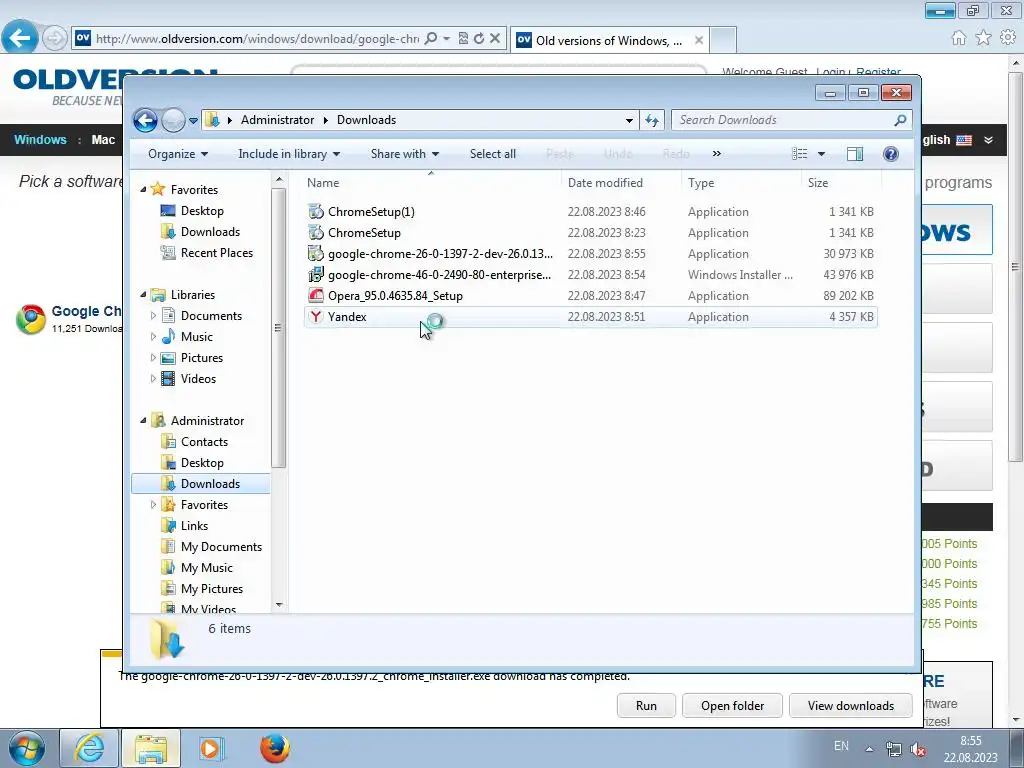Expand the Pictures library
Image resolution: width=1024 pixels, height=768 pixels.
153,357
